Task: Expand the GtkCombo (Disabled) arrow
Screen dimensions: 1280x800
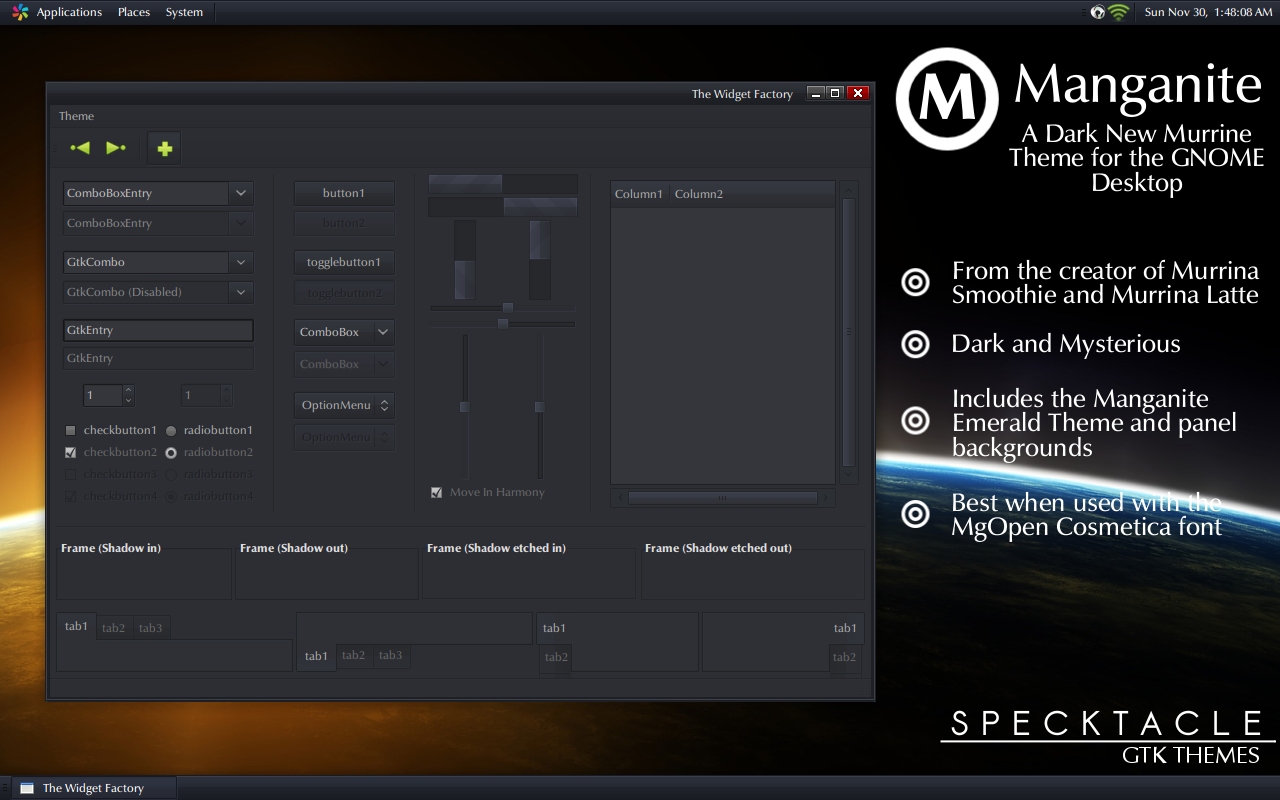Action: (241, 292)
